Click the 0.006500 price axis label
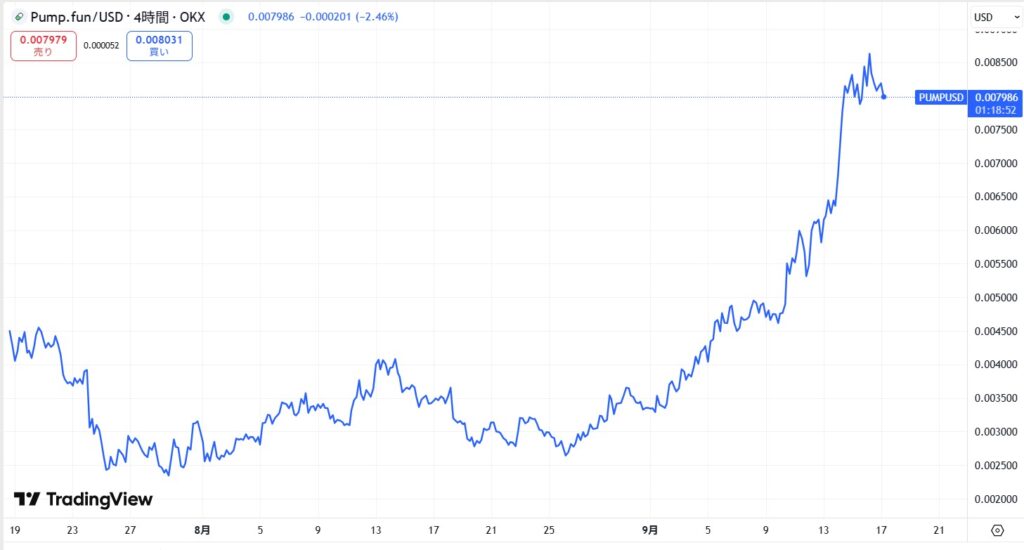 tap(996, 197)
